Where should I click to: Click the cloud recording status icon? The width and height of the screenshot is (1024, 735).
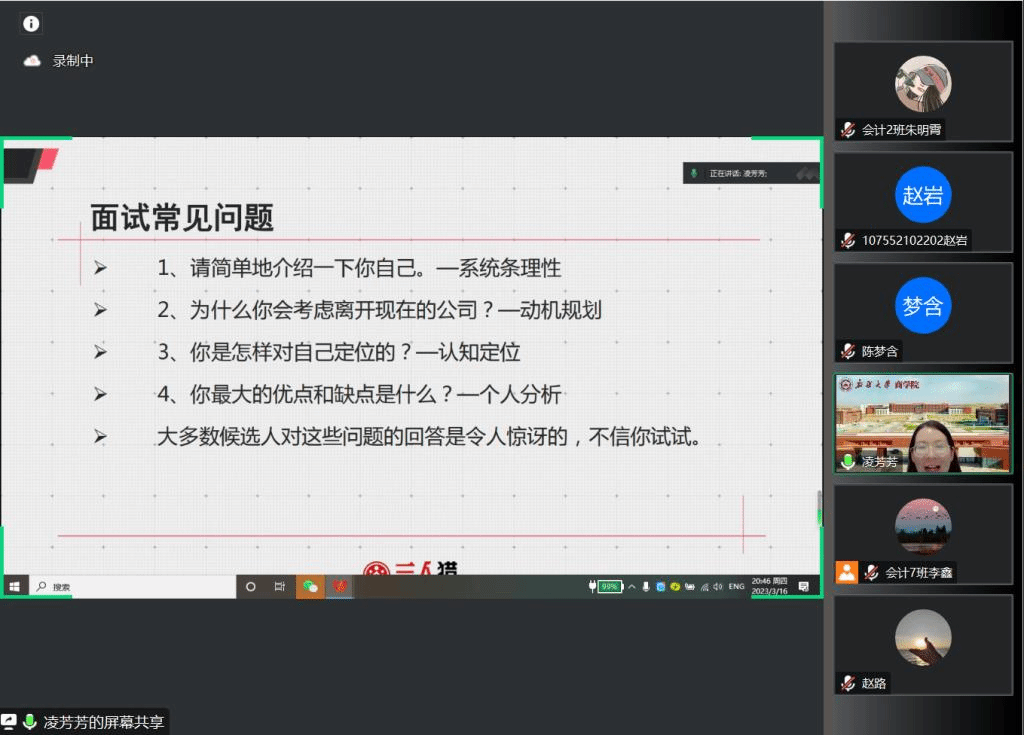point(32,61)
